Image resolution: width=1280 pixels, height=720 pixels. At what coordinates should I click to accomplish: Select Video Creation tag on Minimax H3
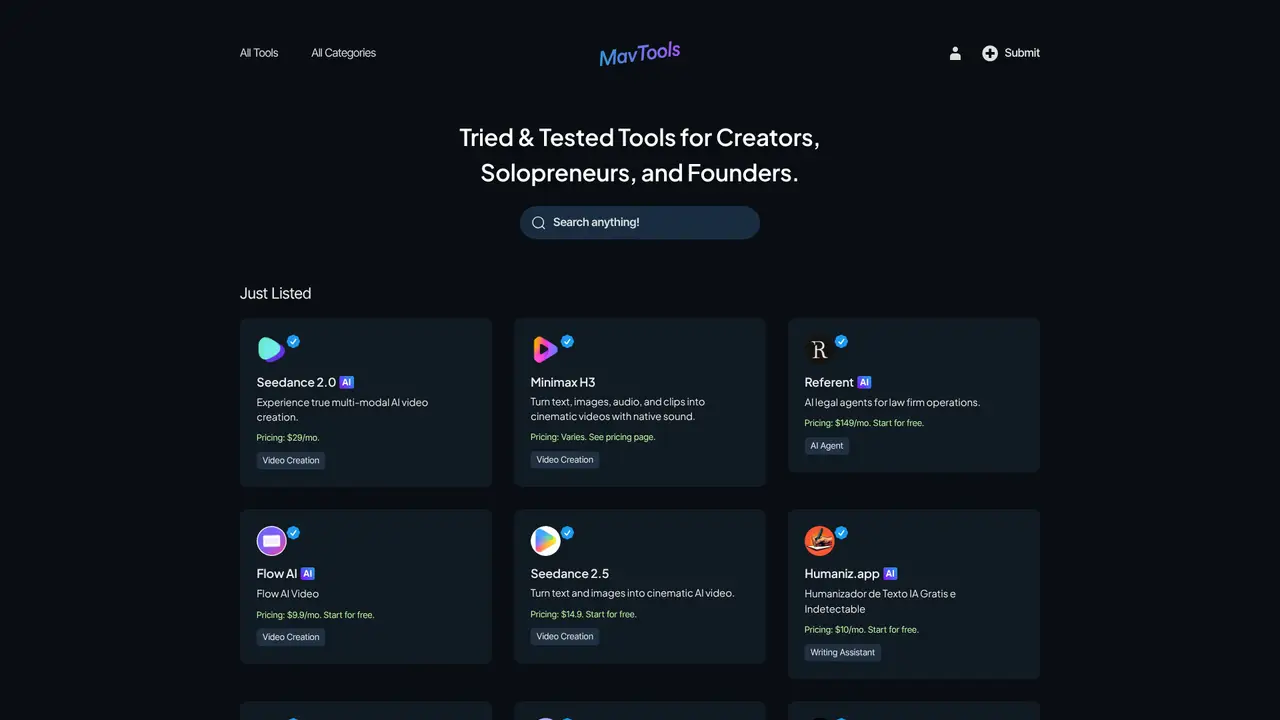565,460
